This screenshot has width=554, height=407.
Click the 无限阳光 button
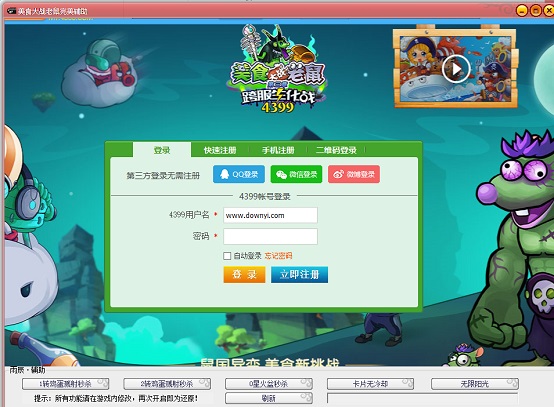475,384
